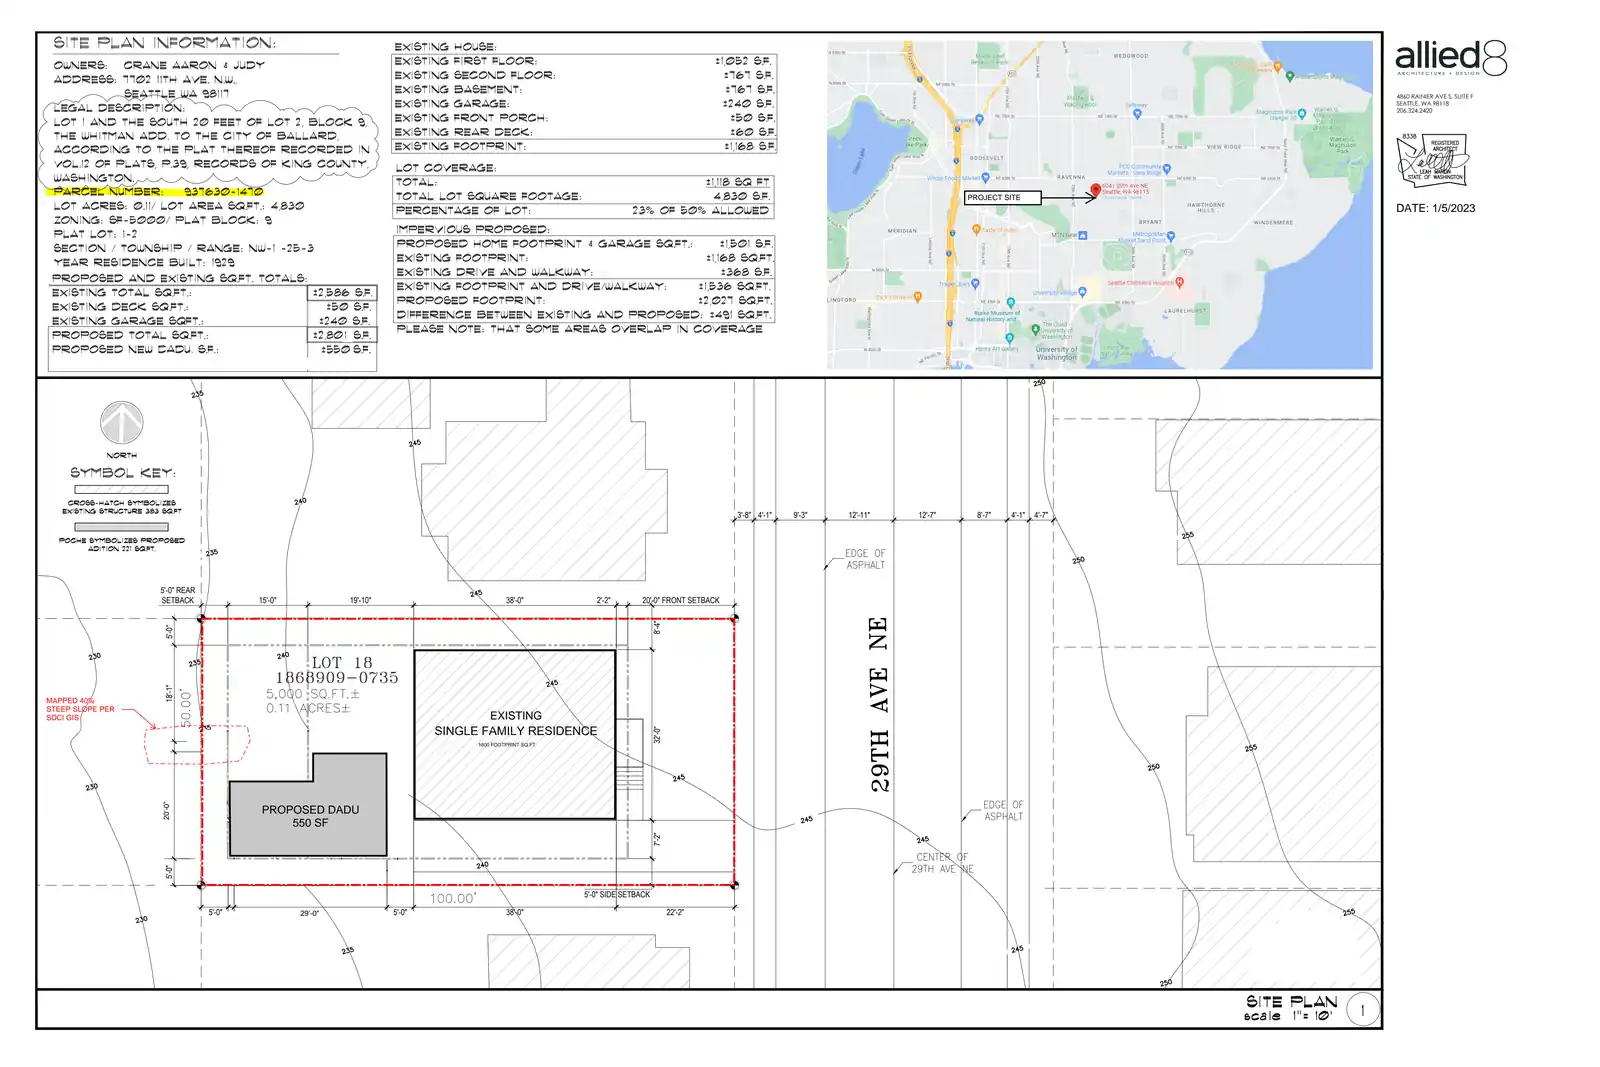Image resolution: width=1600 pixels, height=1067 pixels.
Task: Click the 20'-0" FRONT SETBACK label
Action: [x=681, y=601]
